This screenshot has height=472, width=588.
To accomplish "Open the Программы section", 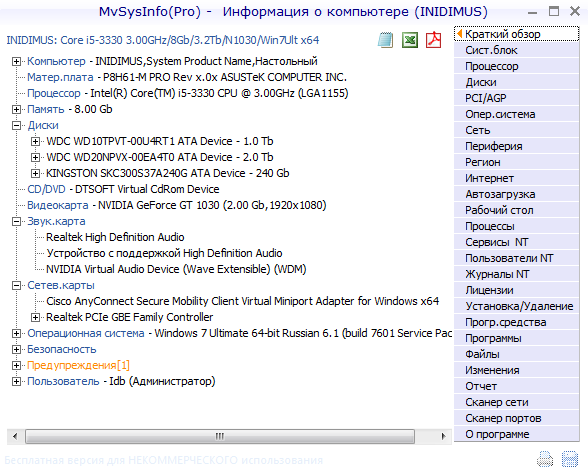I will pos(516,338).
